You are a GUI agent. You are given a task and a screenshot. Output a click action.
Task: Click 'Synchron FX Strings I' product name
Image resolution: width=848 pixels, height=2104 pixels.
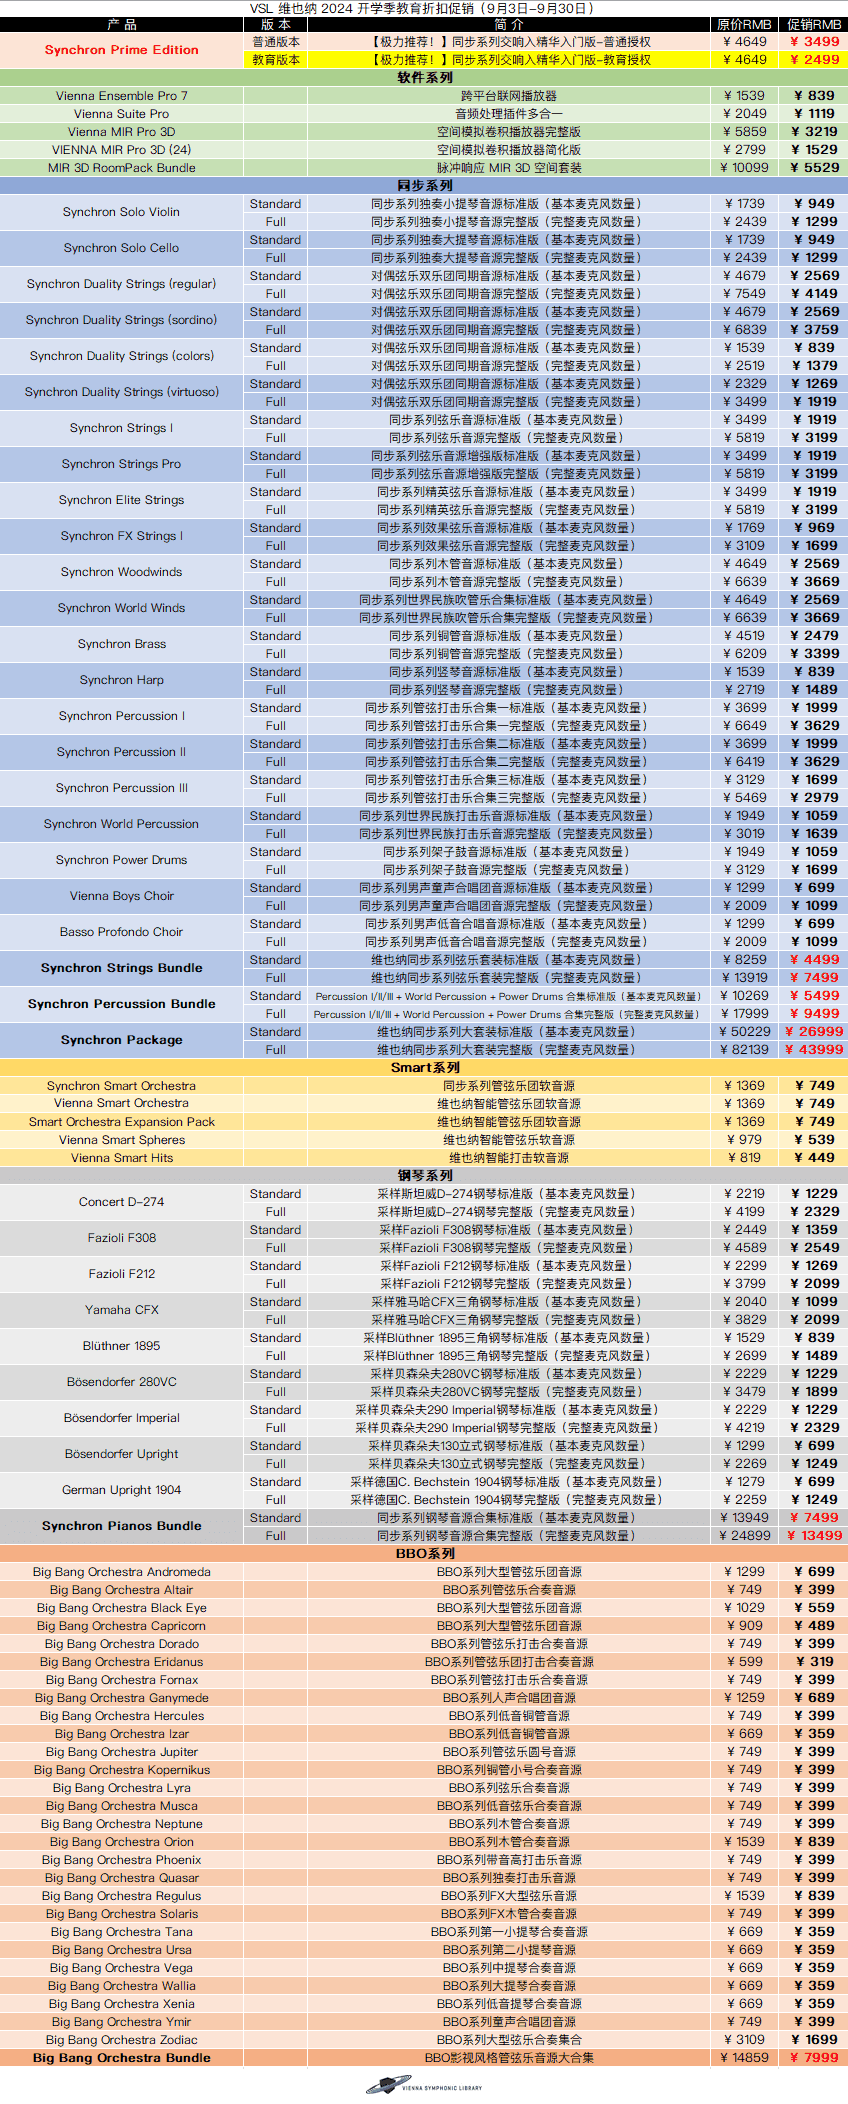122,536
